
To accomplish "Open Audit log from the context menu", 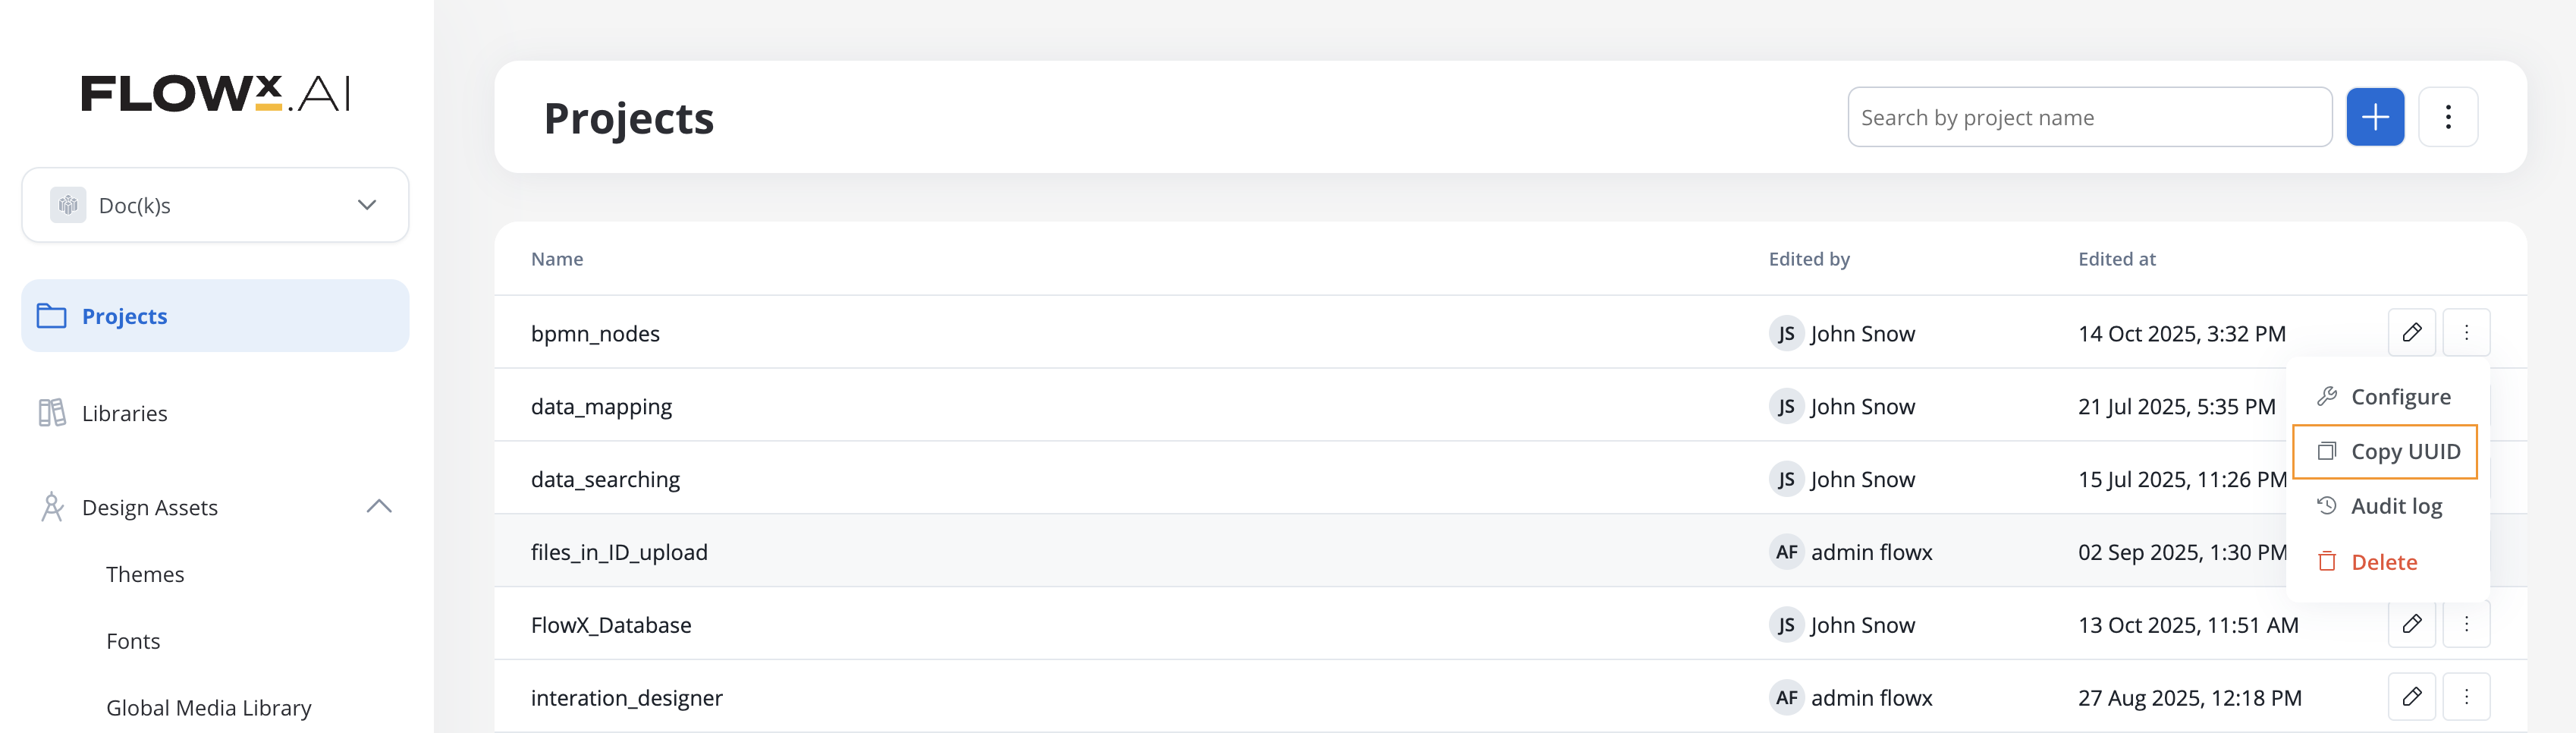I will pos(2395,506).
